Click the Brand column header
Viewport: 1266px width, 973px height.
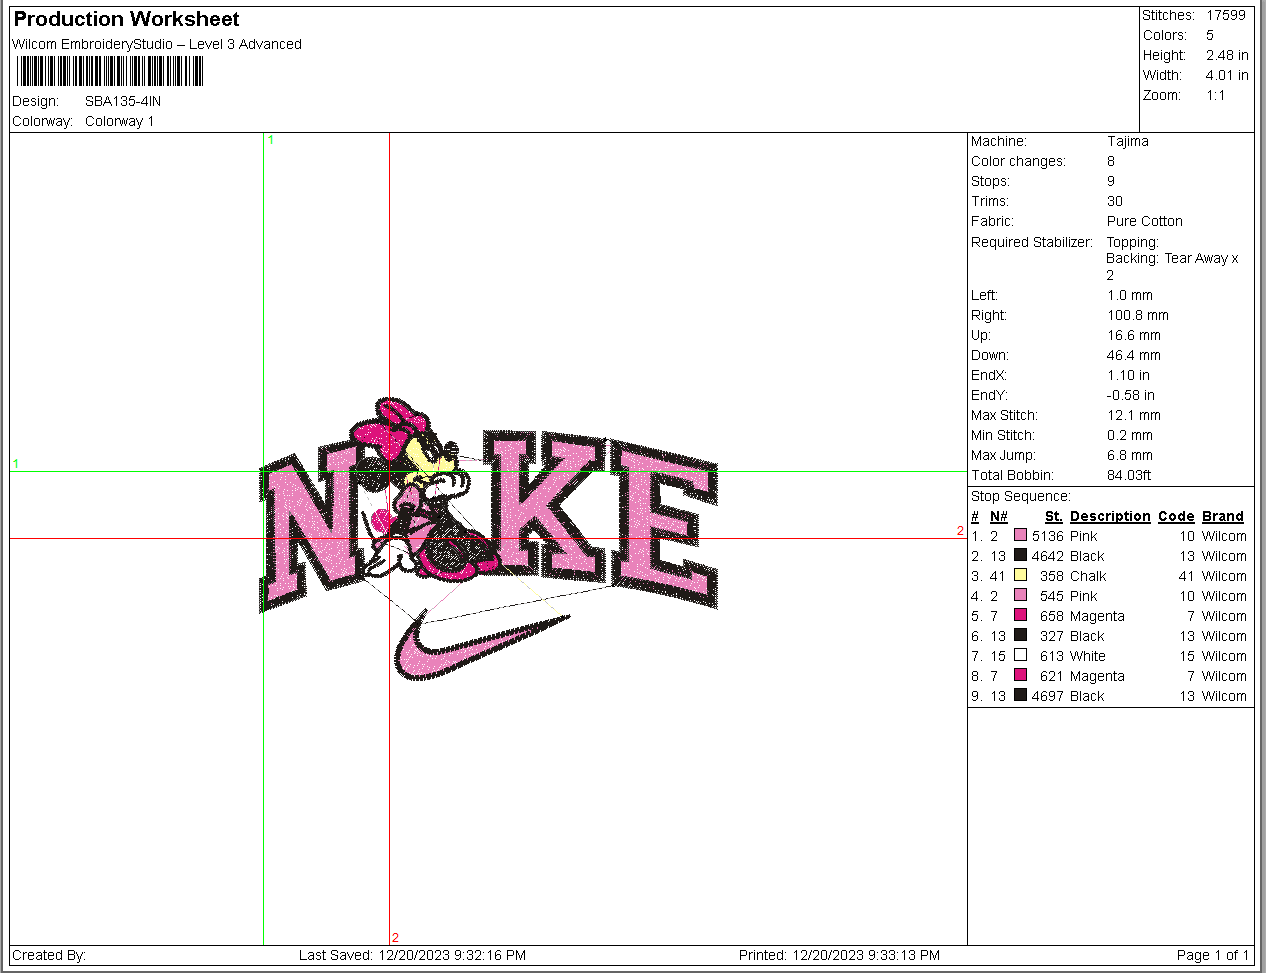(1223, 516)
